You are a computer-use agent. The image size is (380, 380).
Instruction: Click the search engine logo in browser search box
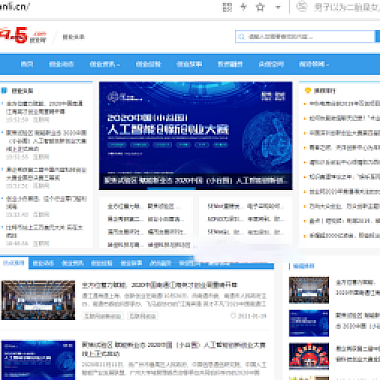(x=302, y=7)
